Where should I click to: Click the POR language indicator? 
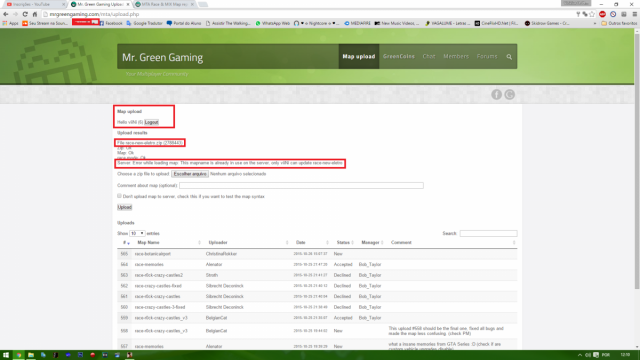click(x=606, y=355)
